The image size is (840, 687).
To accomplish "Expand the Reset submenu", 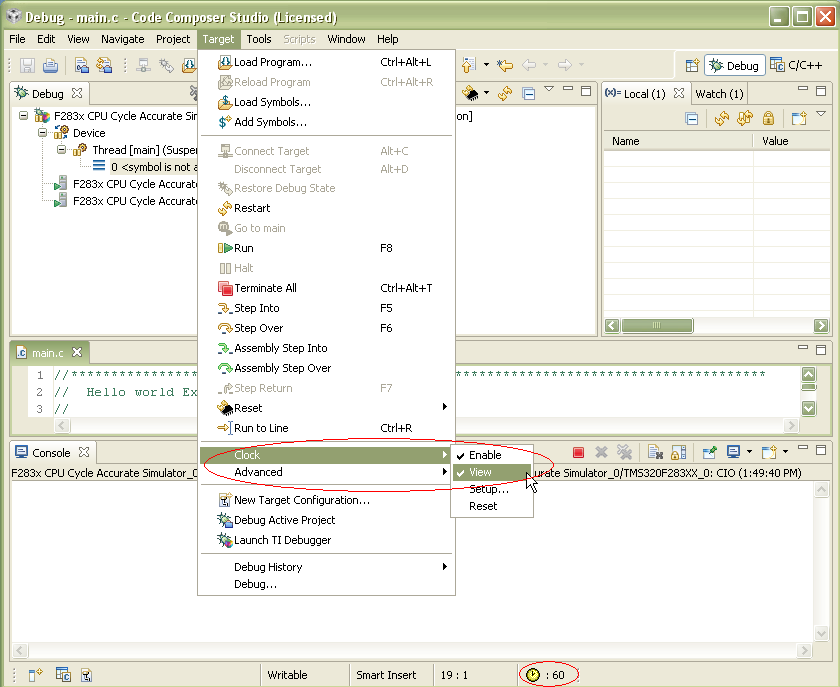I will click(x=326, y=408).
